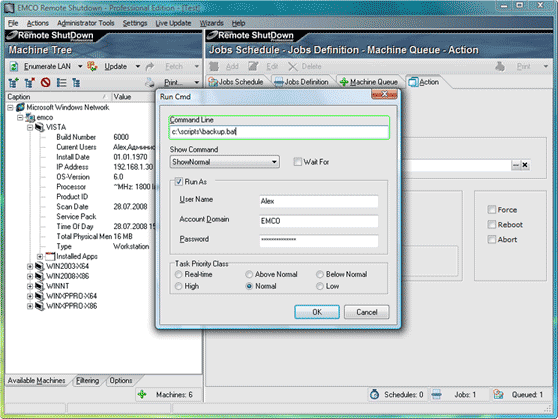Switch to Jobs Definition tab
The height and width of the screenshot is (419, 558).
coord(302,82)
